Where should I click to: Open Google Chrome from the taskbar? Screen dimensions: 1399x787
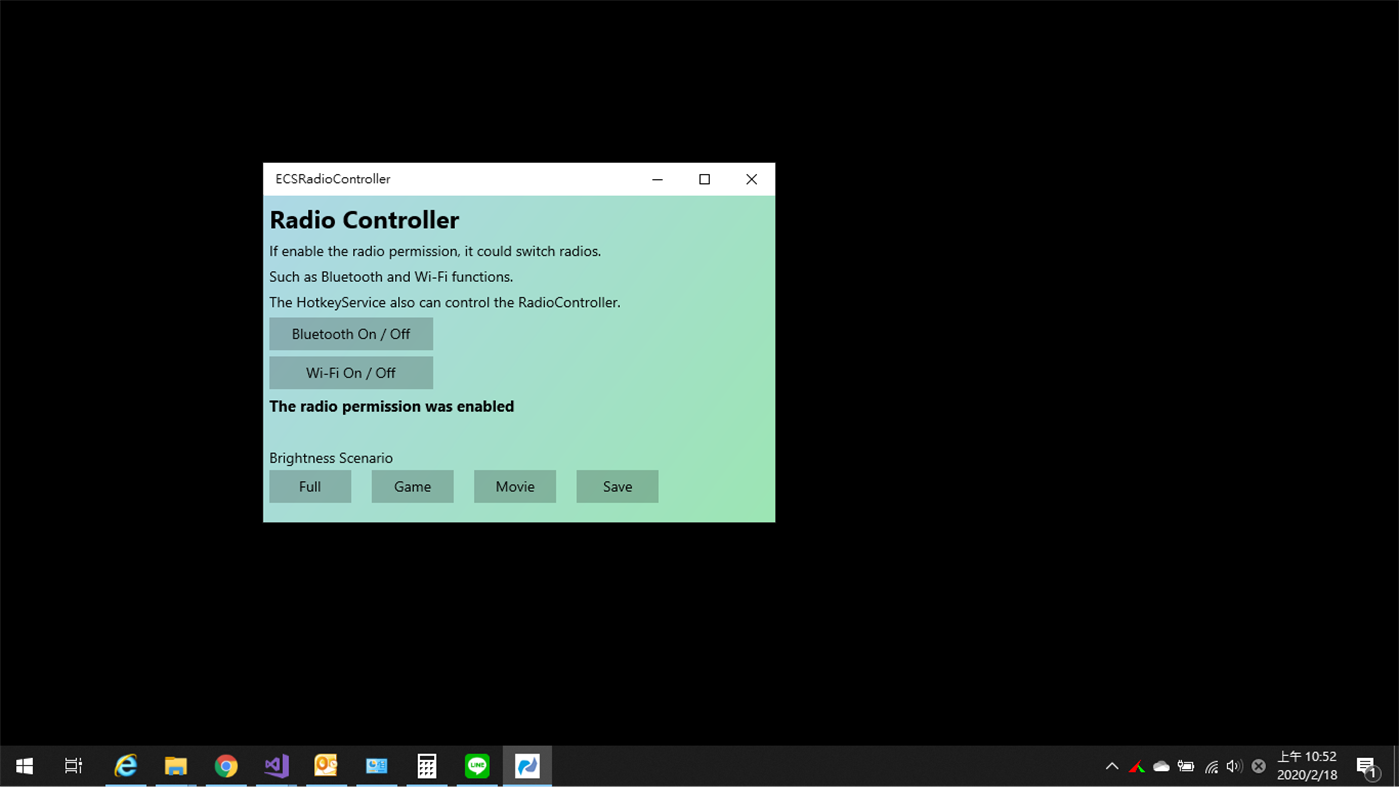pos(226,766)
